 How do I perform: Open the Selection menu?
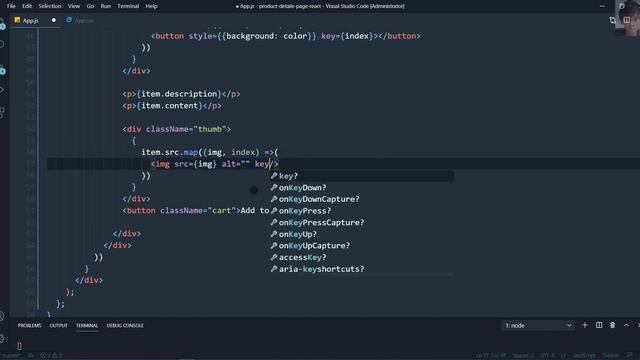tap(50, 6)
